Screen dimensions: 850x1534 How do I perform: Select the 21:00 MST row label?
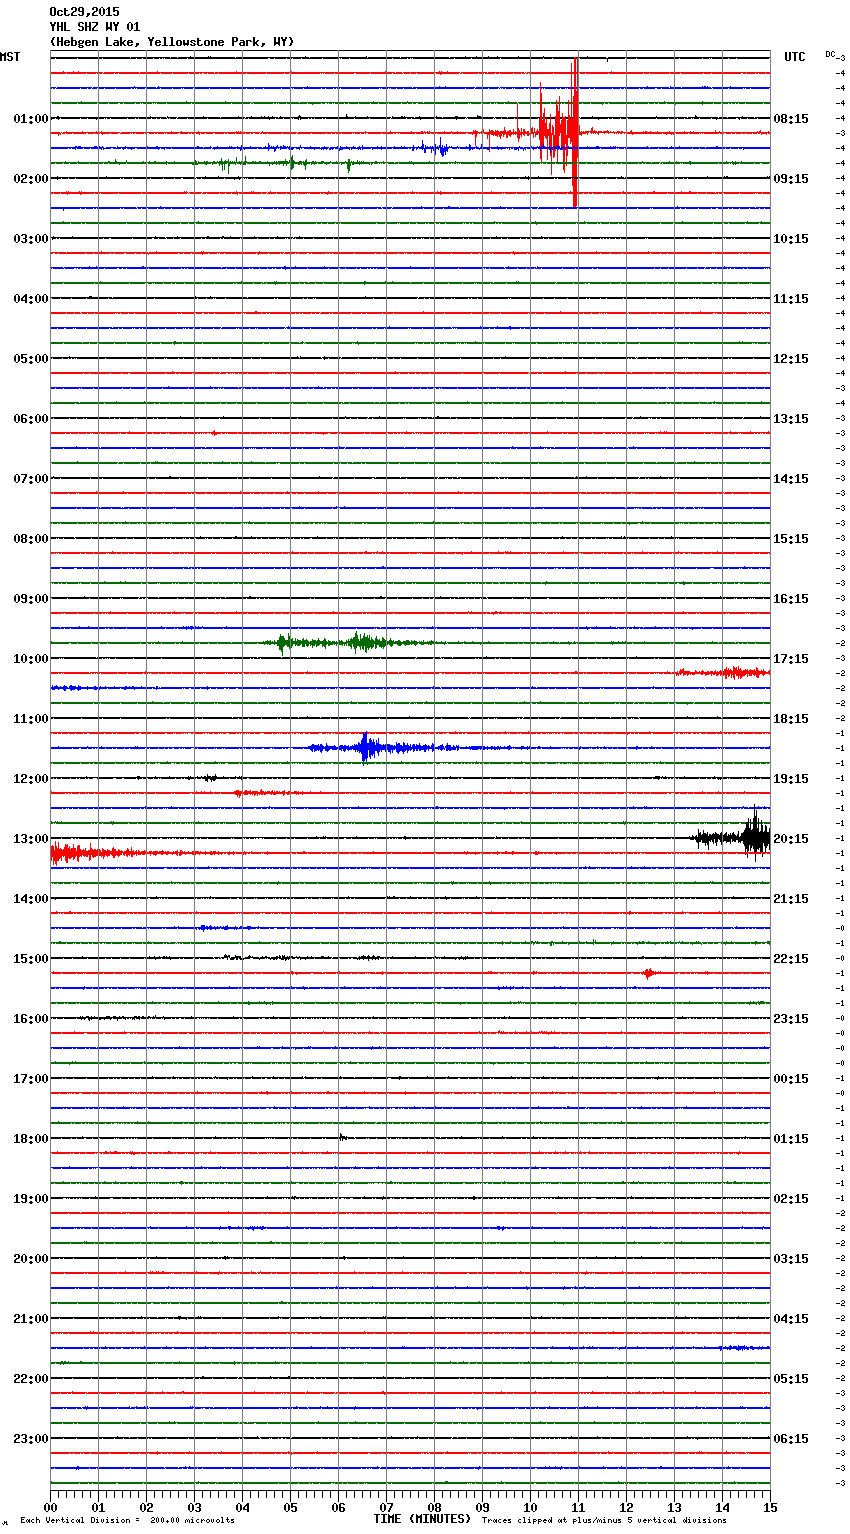click(x=30, y=1318)
